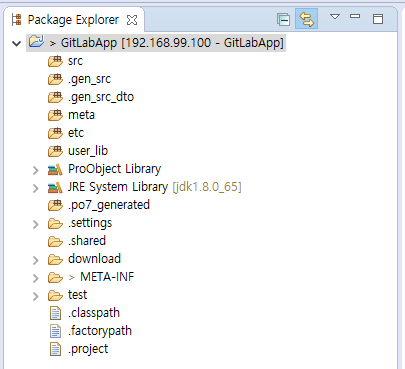Click the JRE System Library books icon
Viewport: 405px width, 369px height.
click(x=55, y=188)
